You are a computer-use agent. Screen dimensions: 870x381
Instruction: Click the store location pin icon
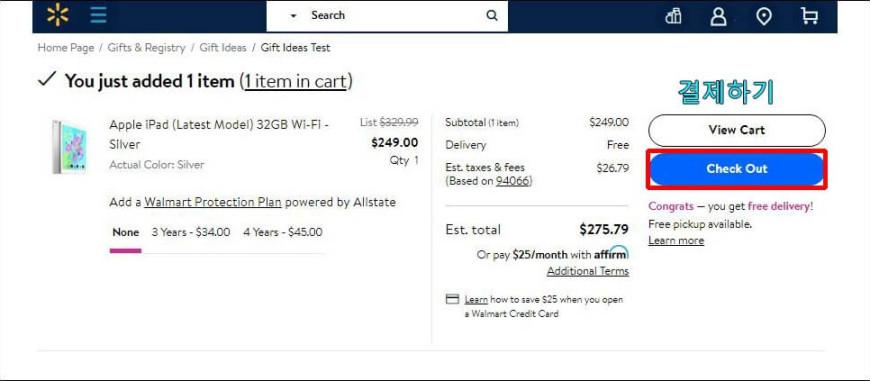(764, 16)
